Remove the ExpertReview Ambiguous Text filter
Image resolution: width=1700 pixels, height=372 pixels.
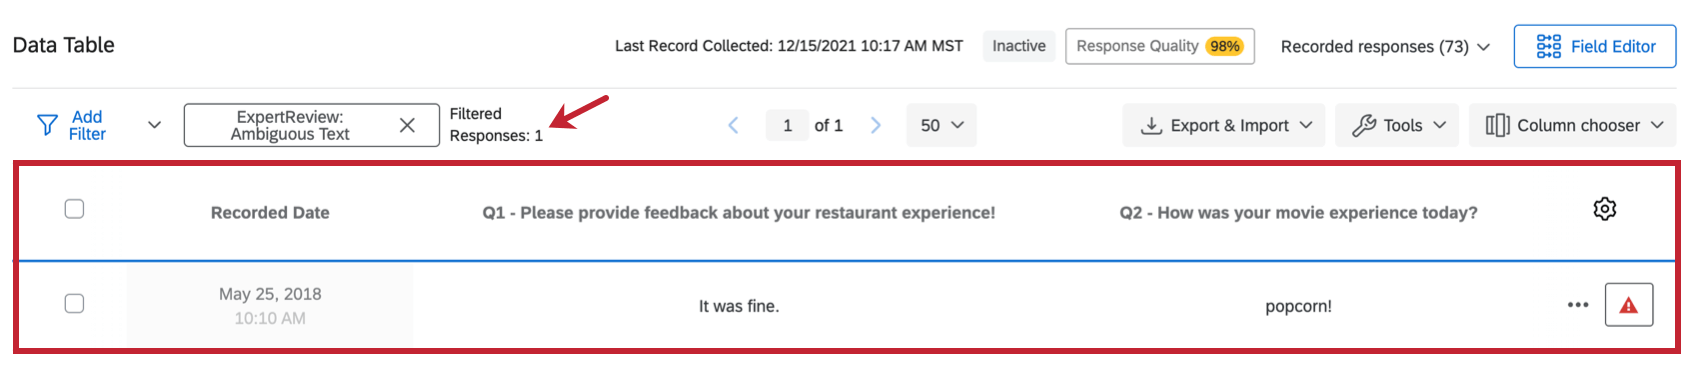click(407, 125)
